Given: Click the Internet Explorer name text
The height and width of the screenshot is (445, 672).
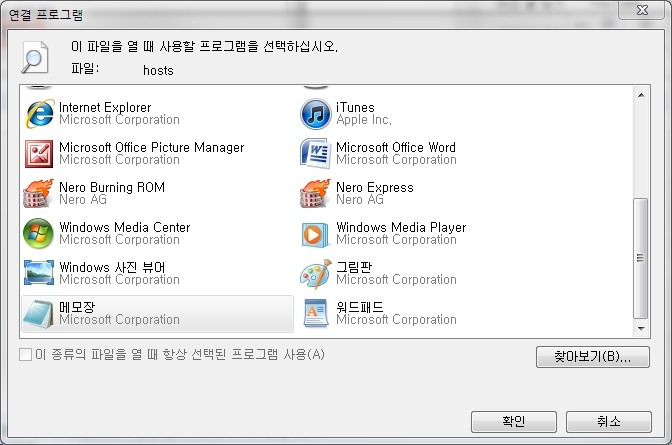Looking at the screenshot, I should 105,107.
